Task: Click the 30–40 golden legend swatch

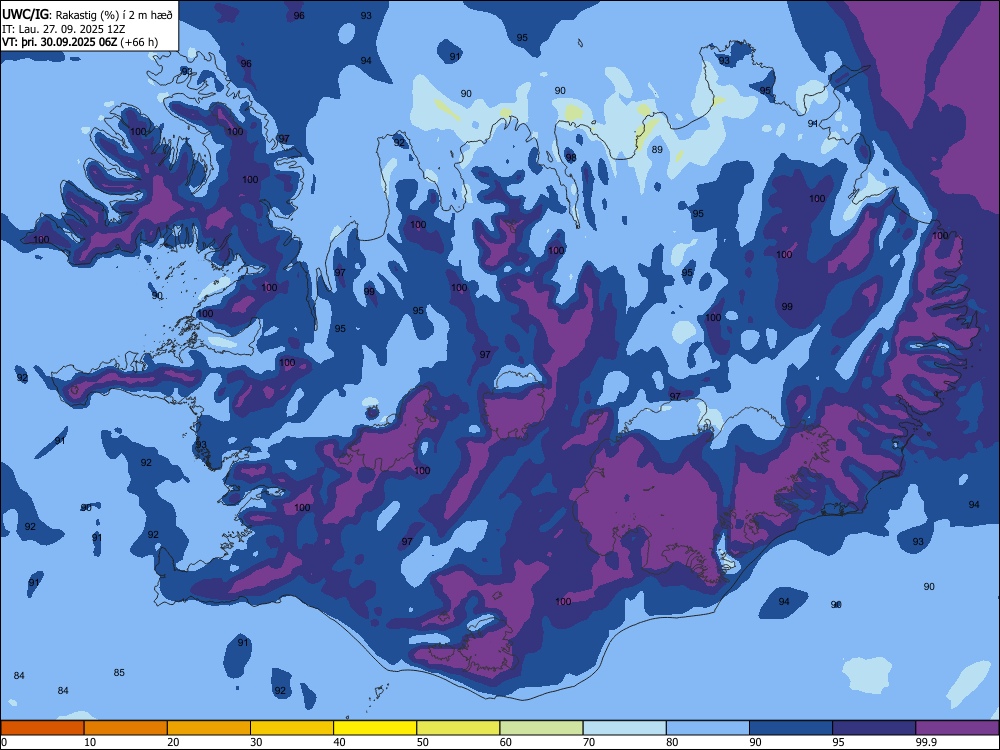Action: click(292, 728)
